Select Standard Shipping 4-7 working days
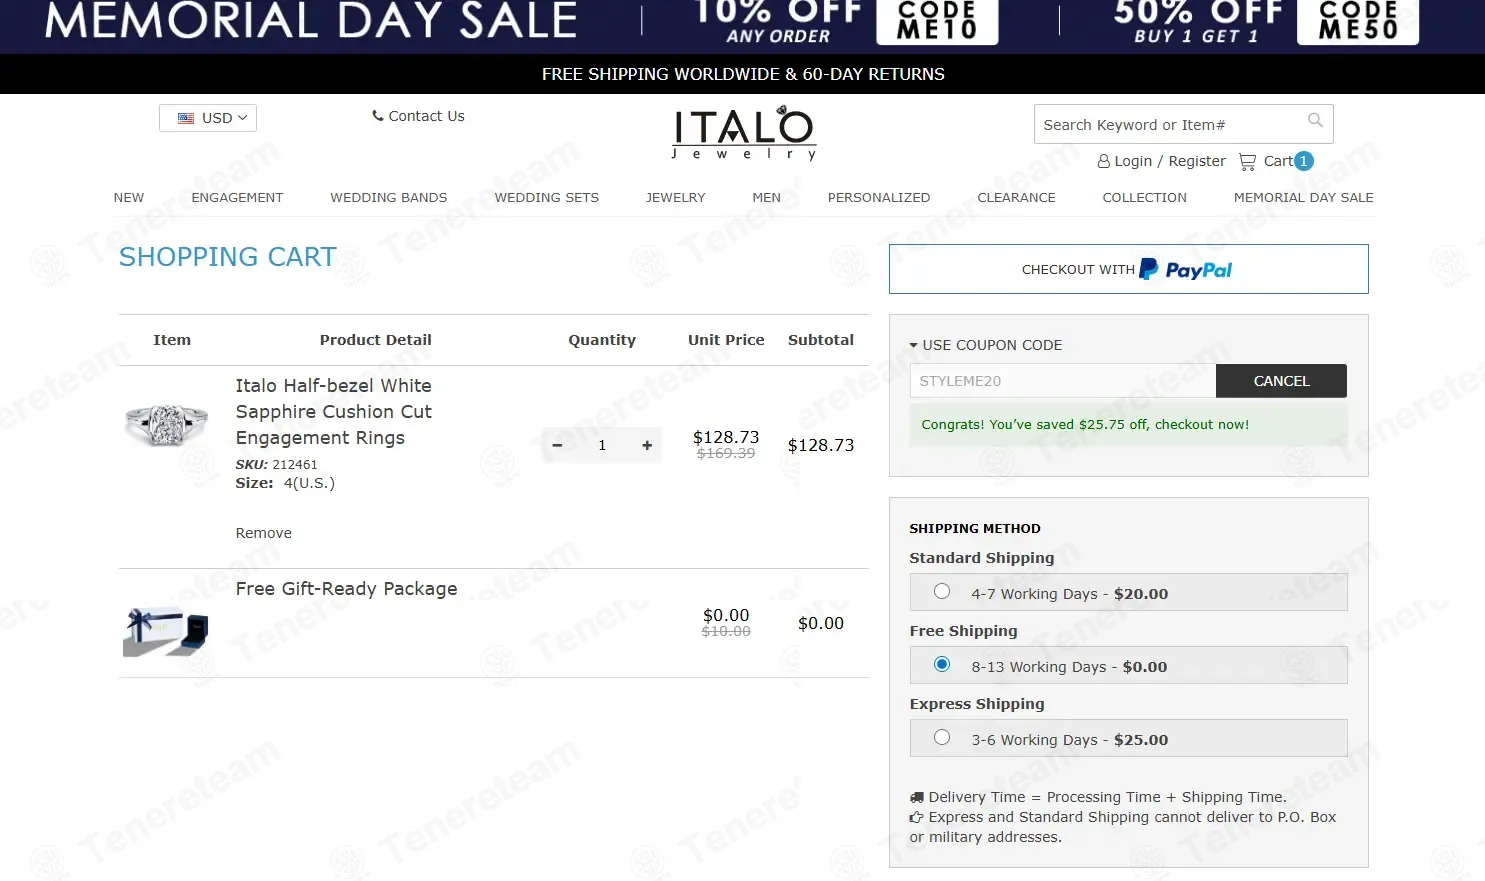This screenshot has height=881, width=1485. coord(942,591)
